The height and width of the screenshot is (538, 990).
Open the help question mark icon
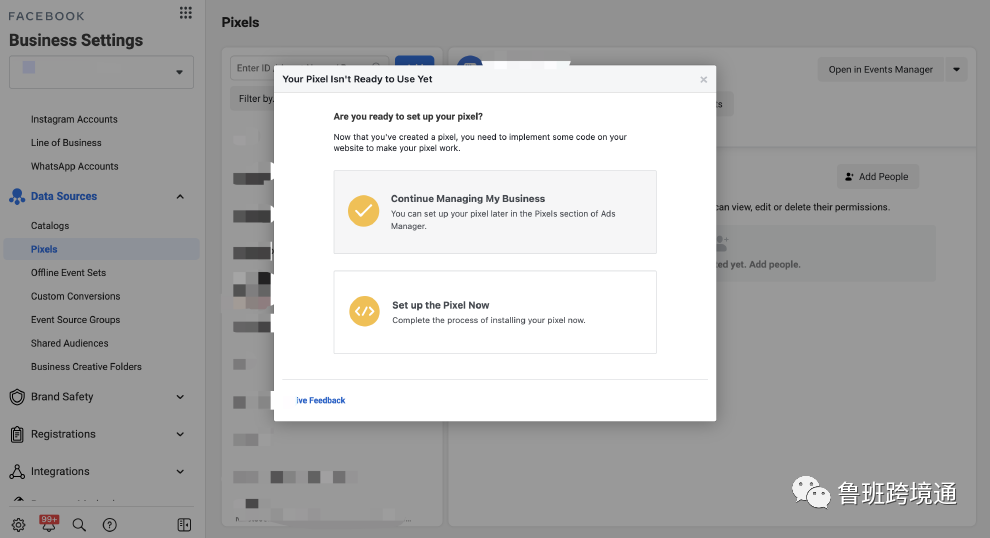[109, 525]
